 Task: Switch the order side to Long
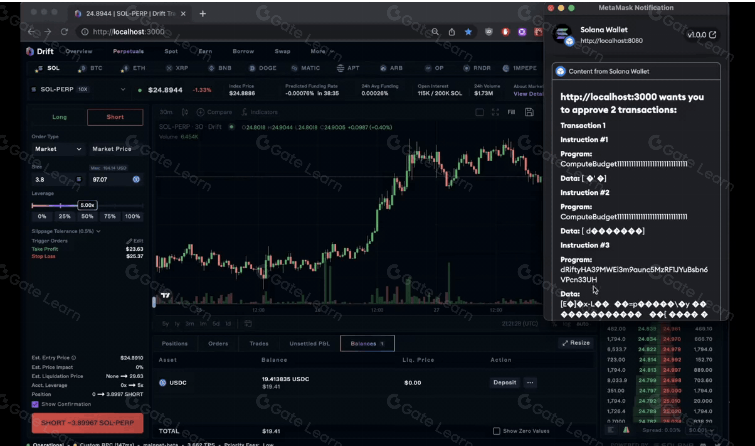click(x=59, y=118)
